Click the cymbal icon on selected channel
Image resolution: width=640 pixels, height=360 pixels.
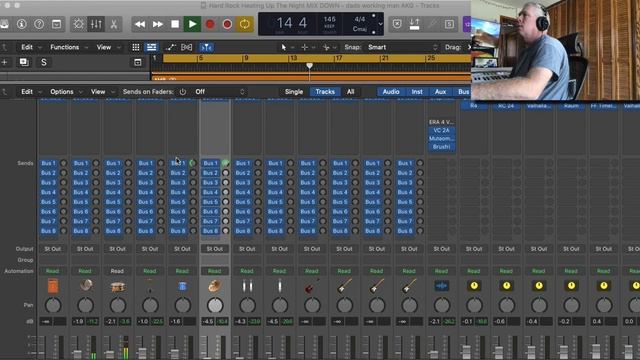[215, 286]
